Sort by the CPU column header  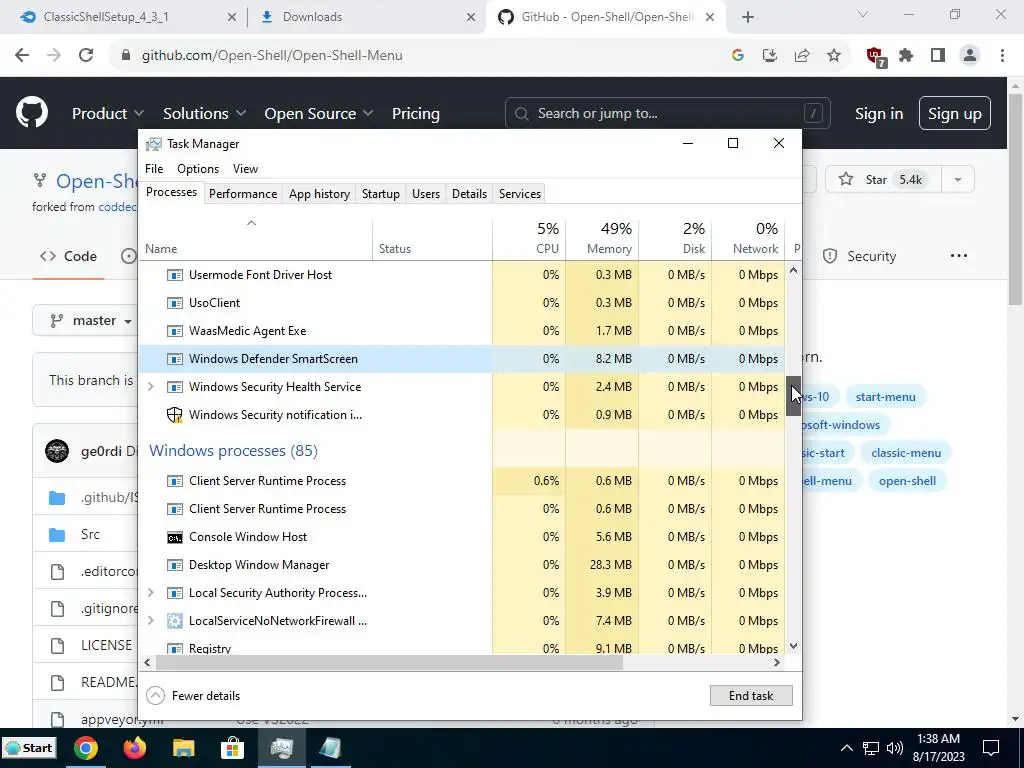point(529,238)
